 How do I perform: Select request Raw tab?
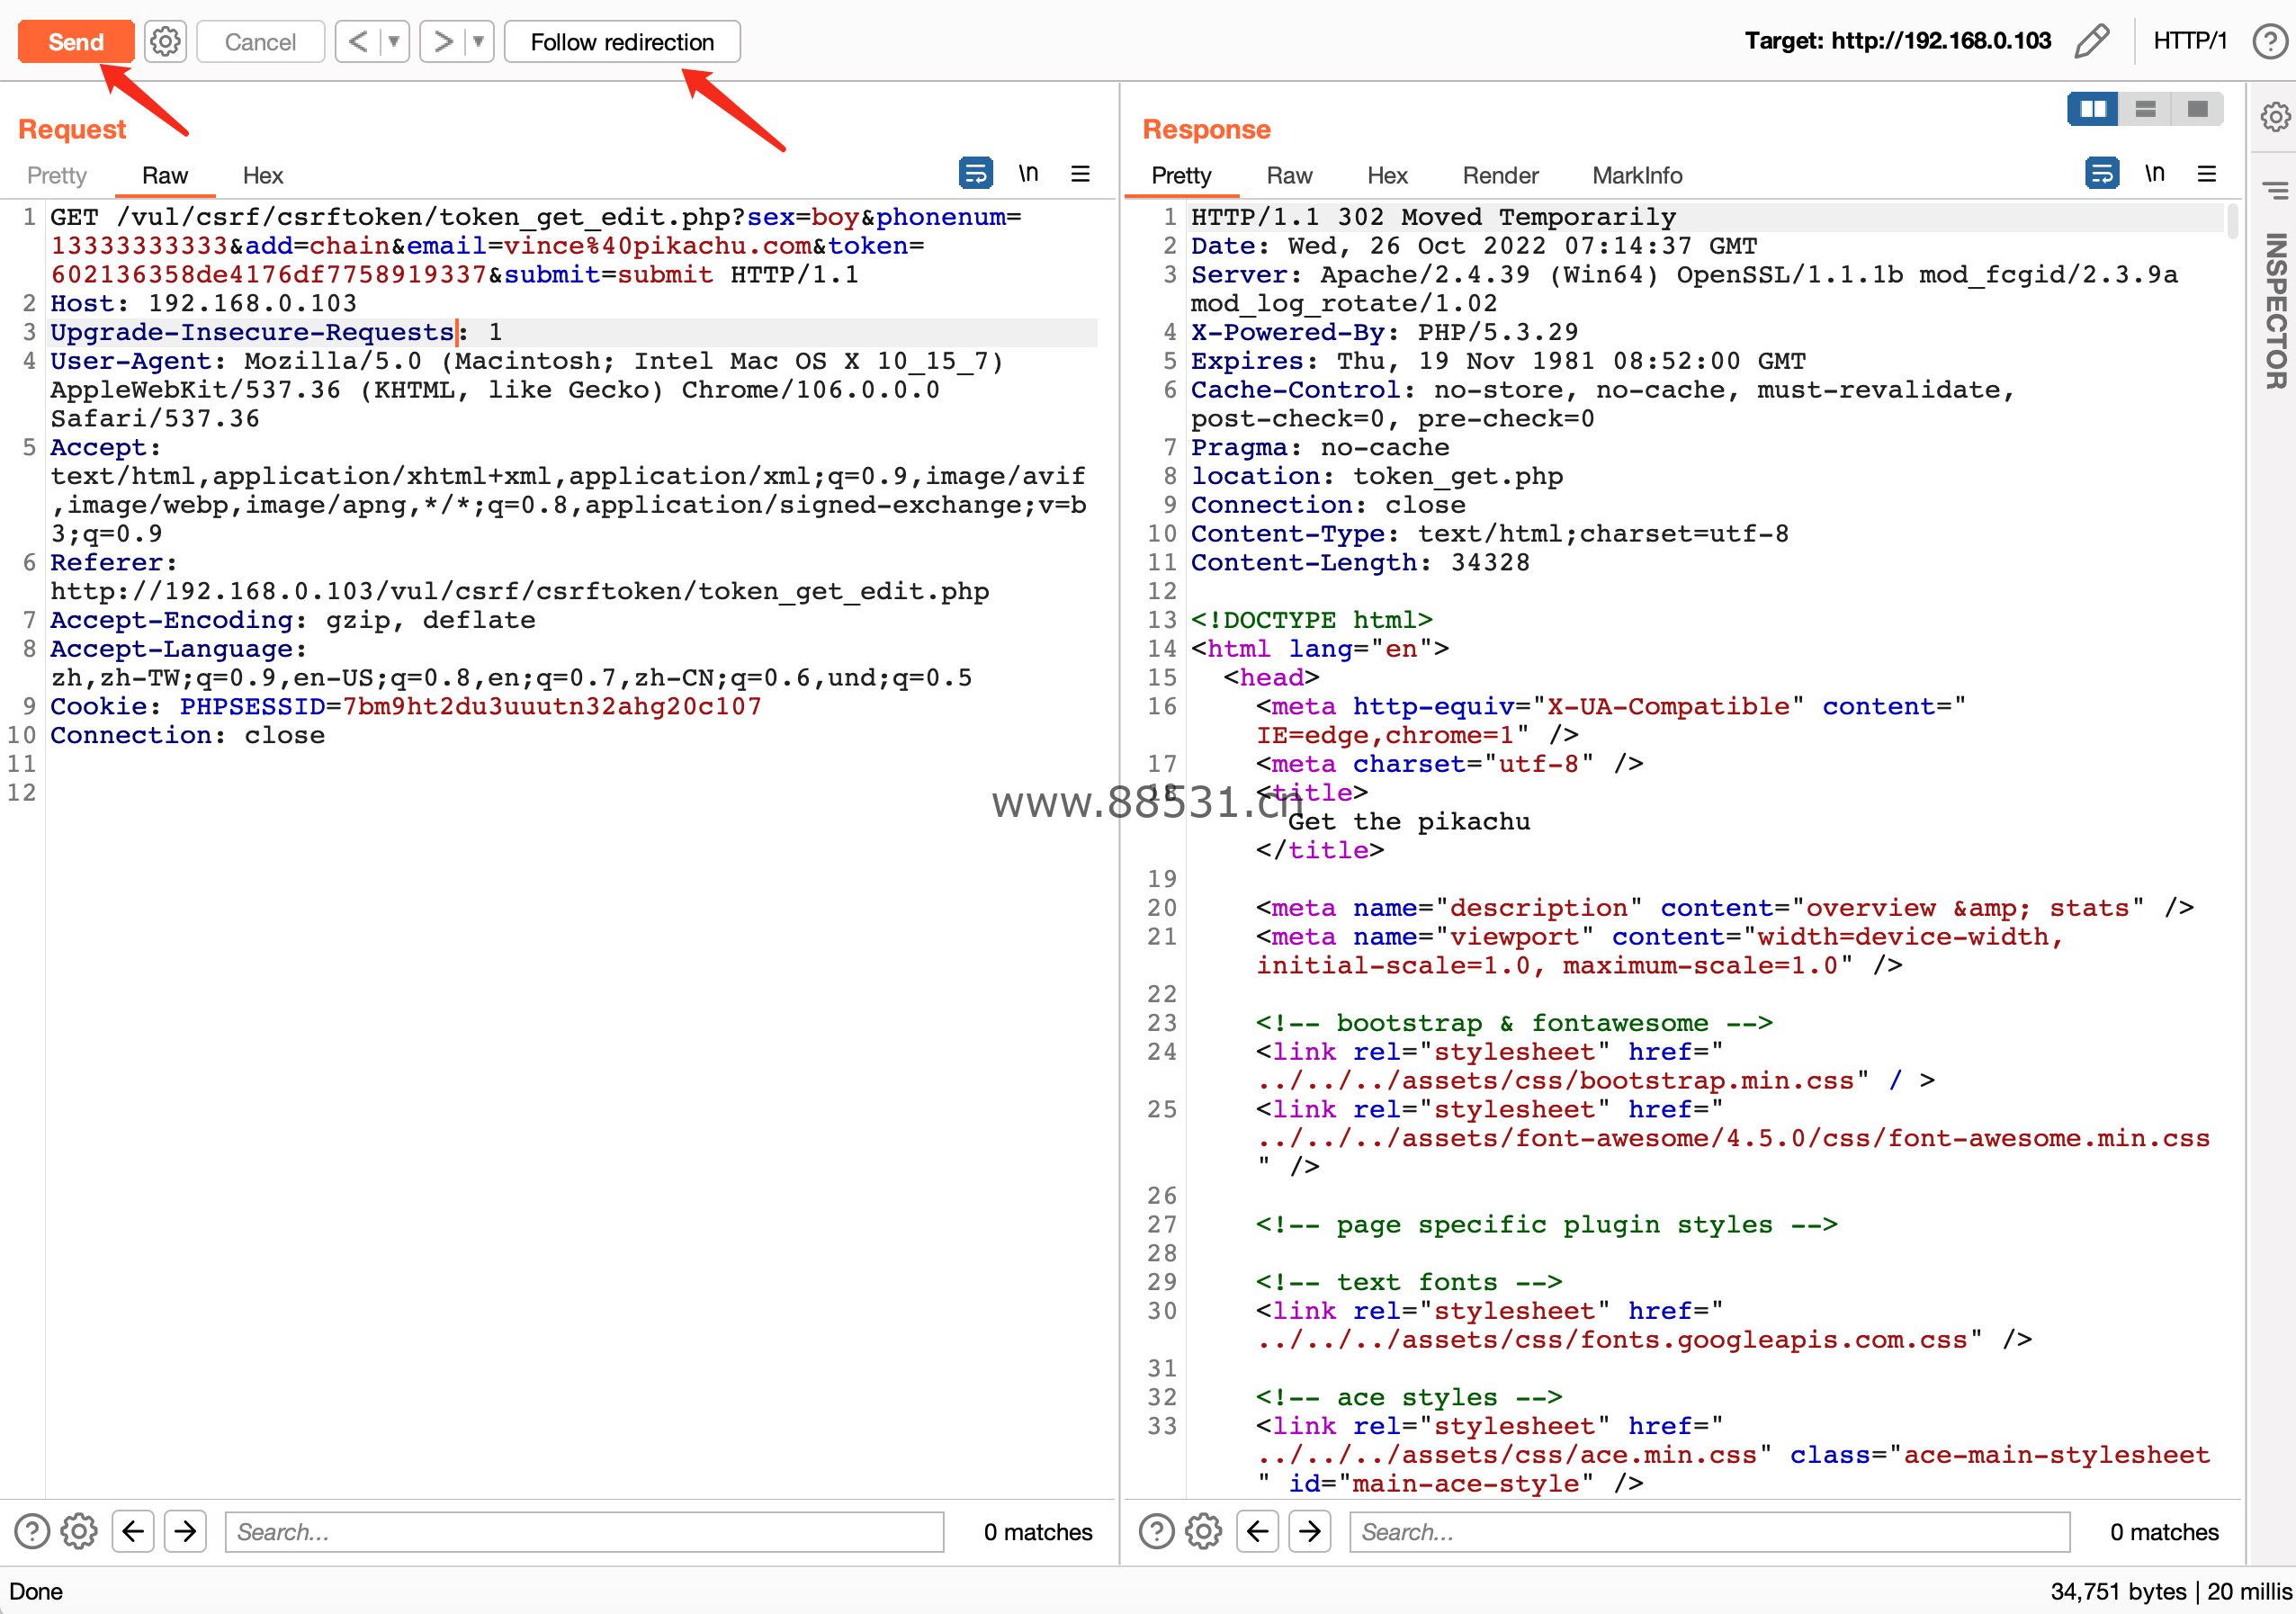tap(165, 175)
